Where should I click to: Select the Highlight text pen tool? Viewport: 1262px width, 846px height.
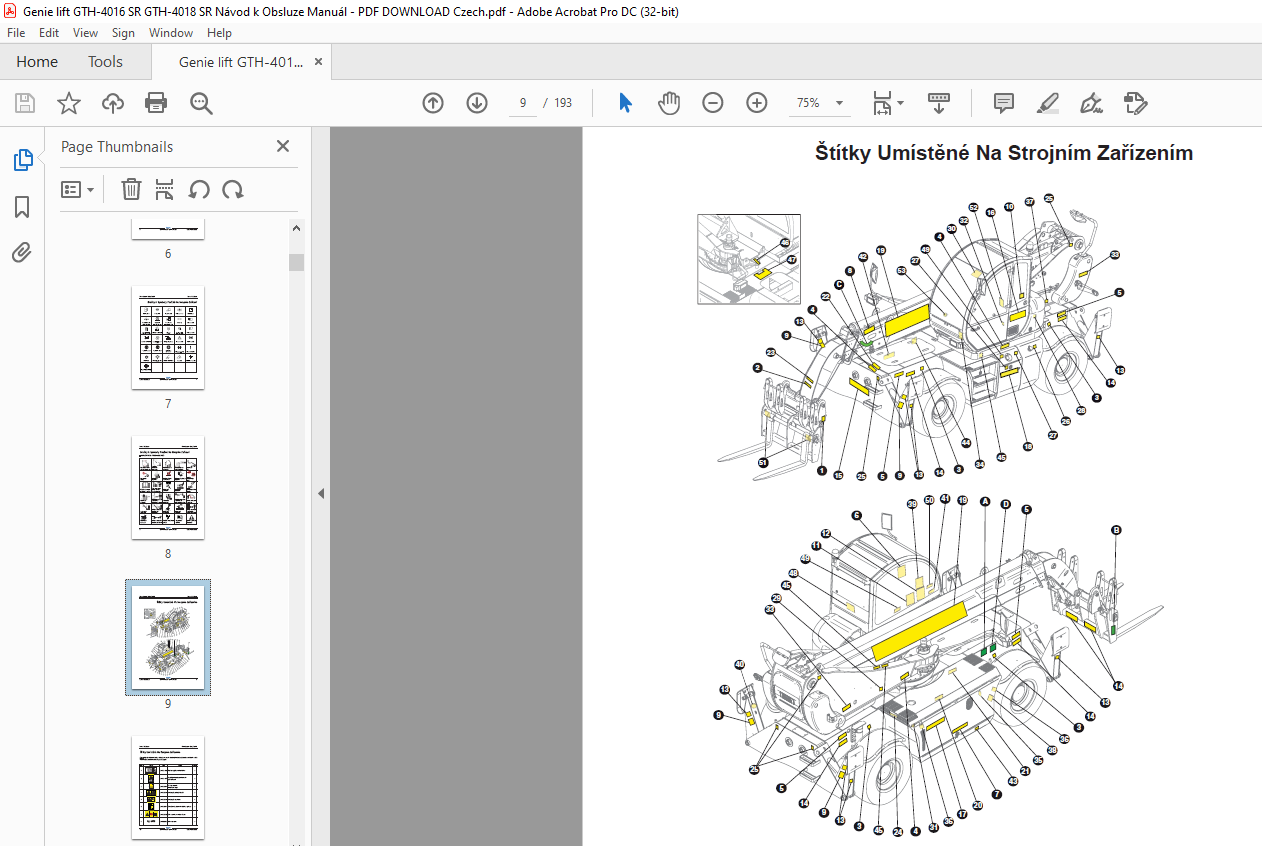tap(1048, 103)
